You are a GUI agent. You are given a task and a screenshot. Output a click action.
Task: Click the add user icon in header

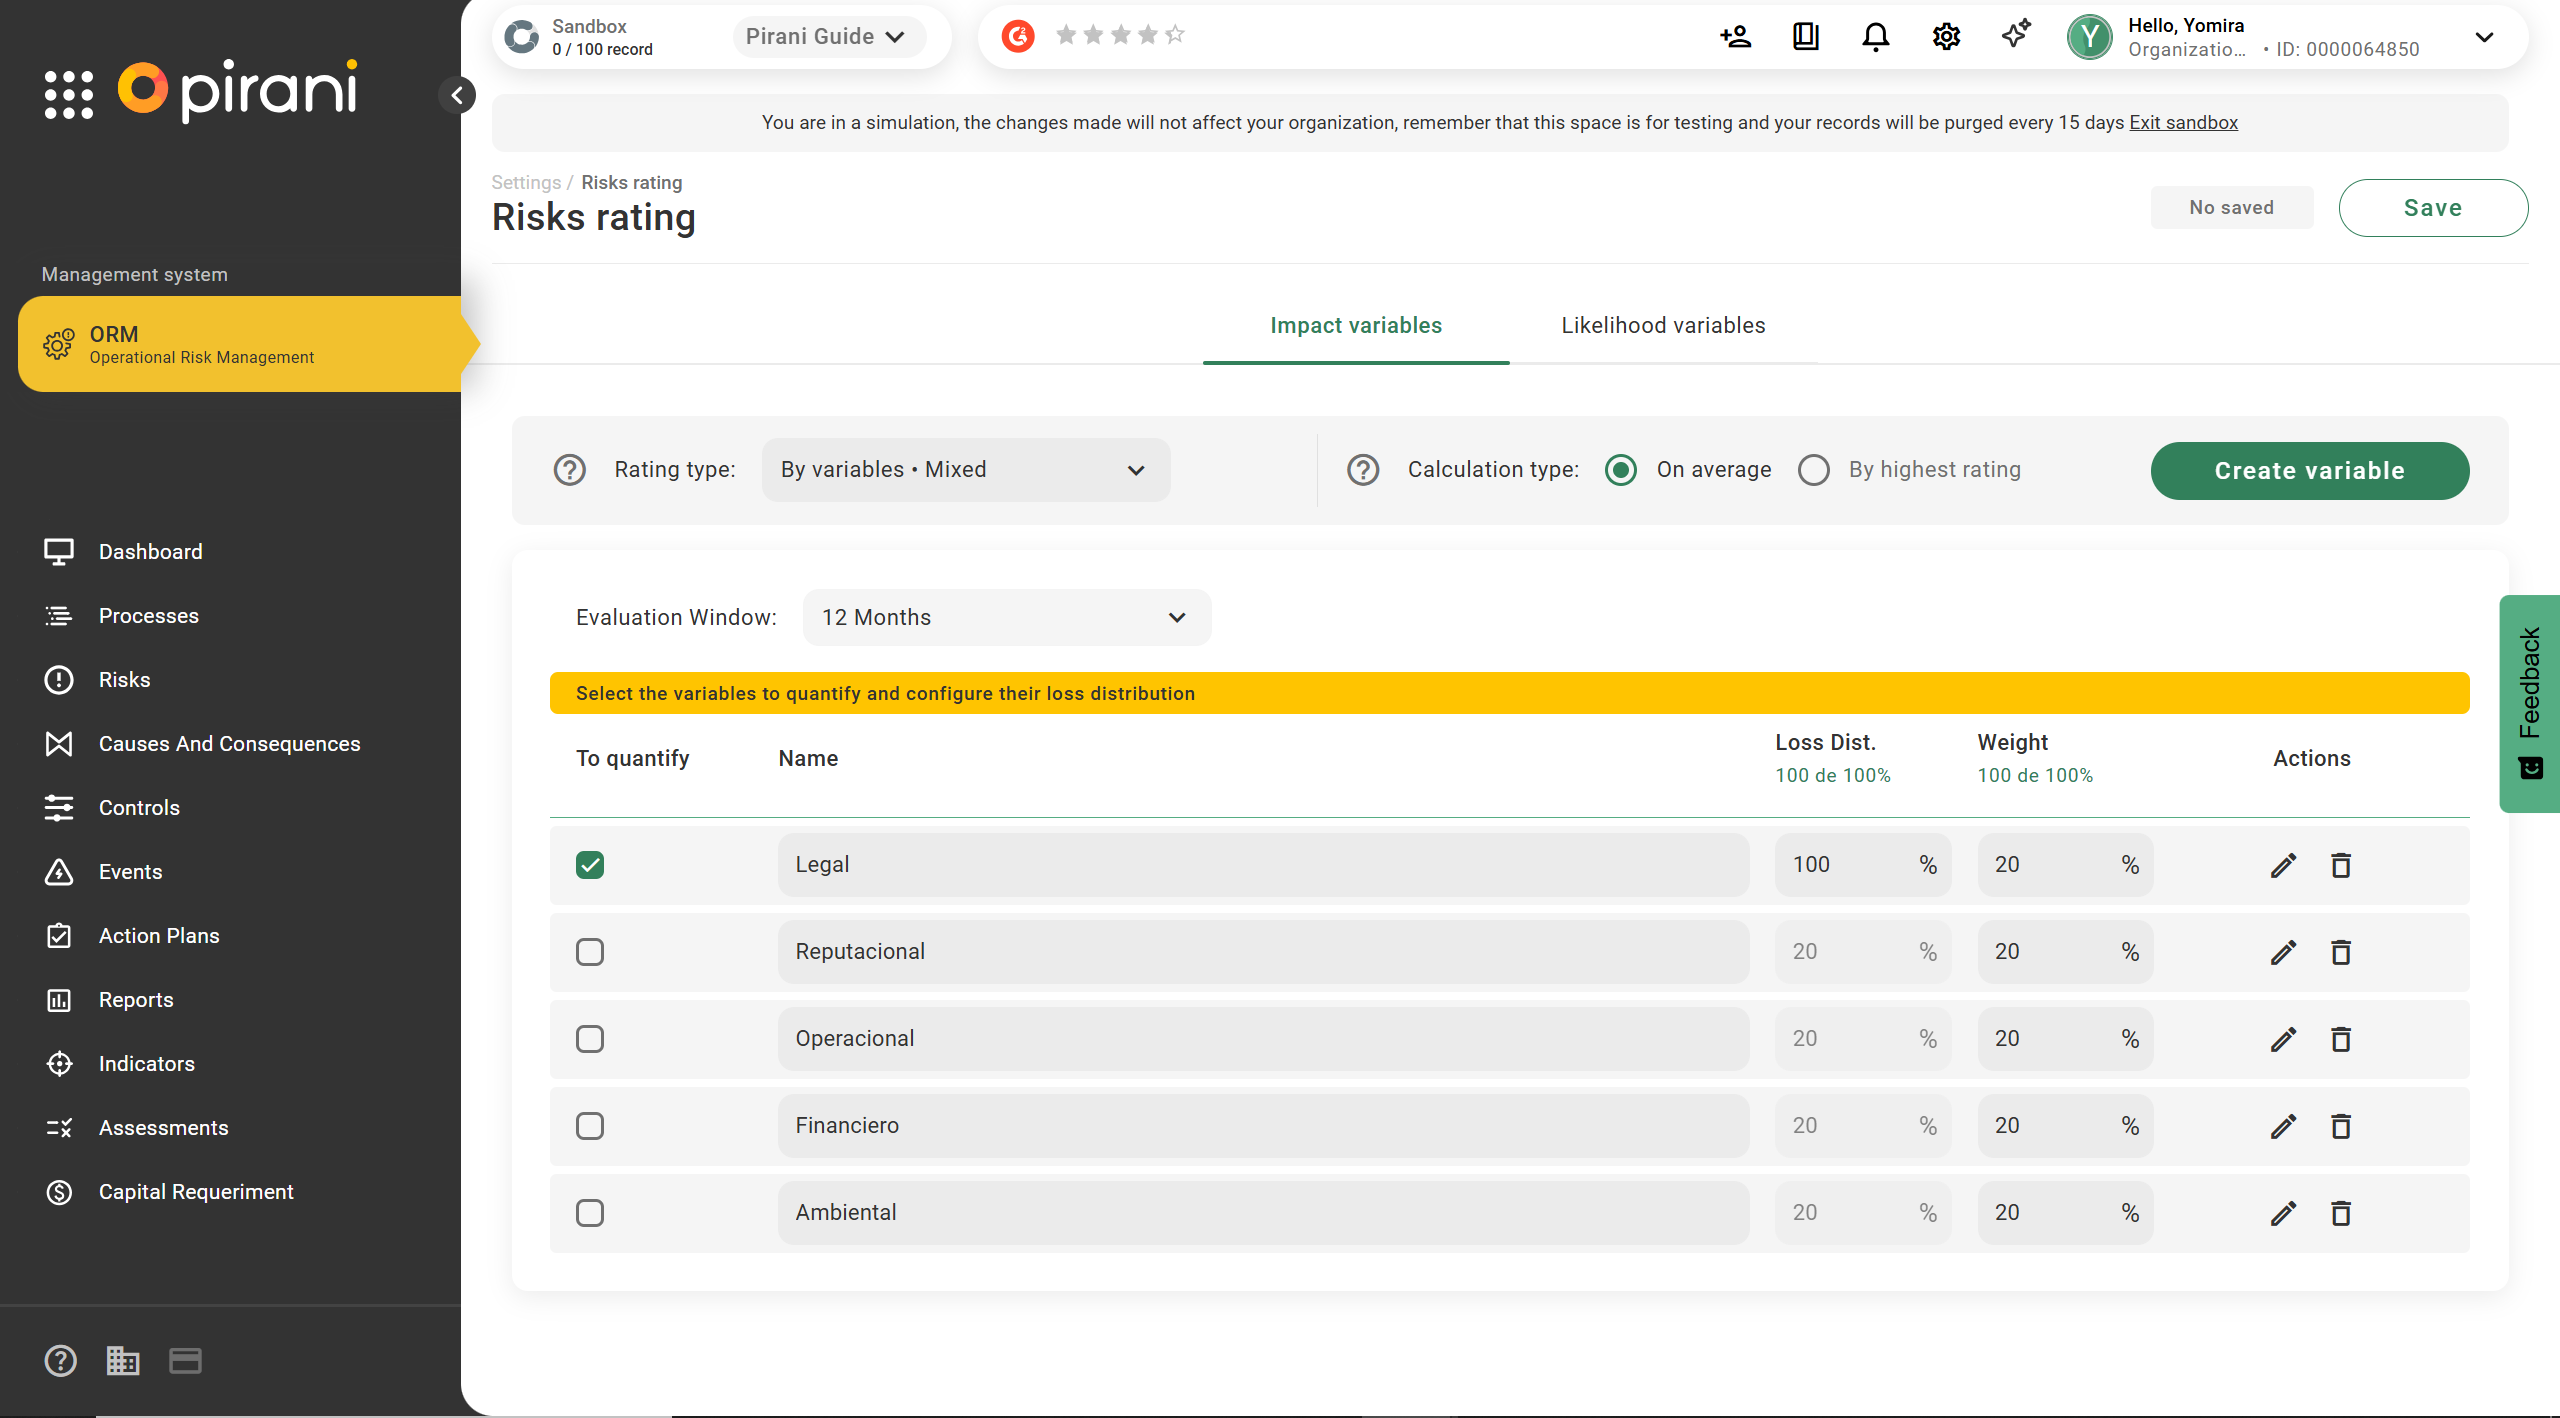(x=1736, y=37)
